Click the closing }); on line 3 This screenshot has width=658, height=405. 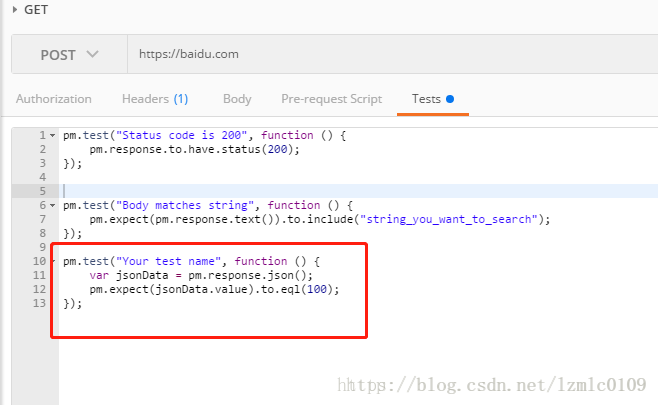(73, 164)
